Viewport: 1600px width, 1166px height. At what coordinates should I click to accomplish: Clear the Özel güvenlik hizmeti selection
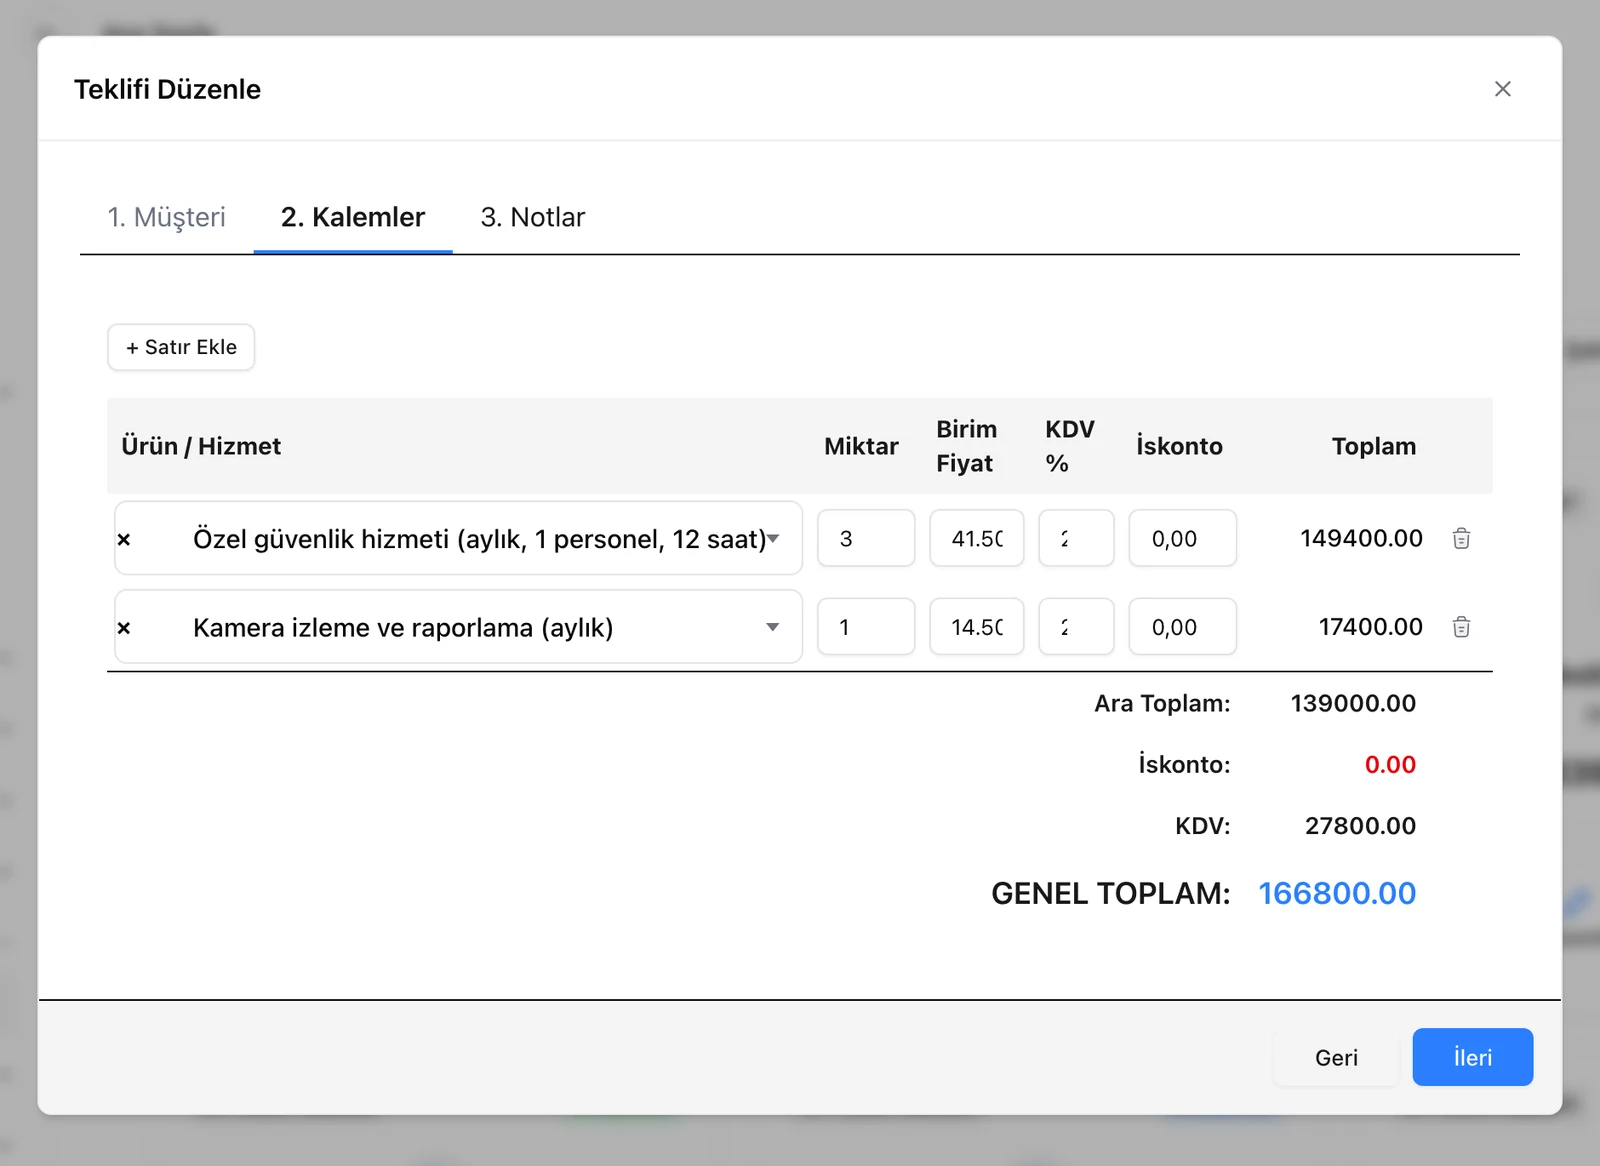click(124, 539)
